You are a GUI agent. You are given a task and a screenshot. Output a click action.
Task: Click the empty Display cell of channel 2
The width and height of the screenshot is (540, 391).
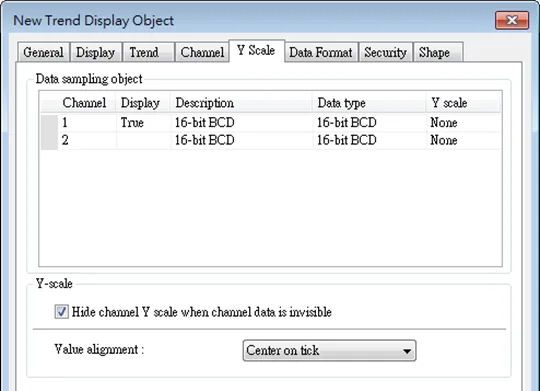click(x=143, y=140)
